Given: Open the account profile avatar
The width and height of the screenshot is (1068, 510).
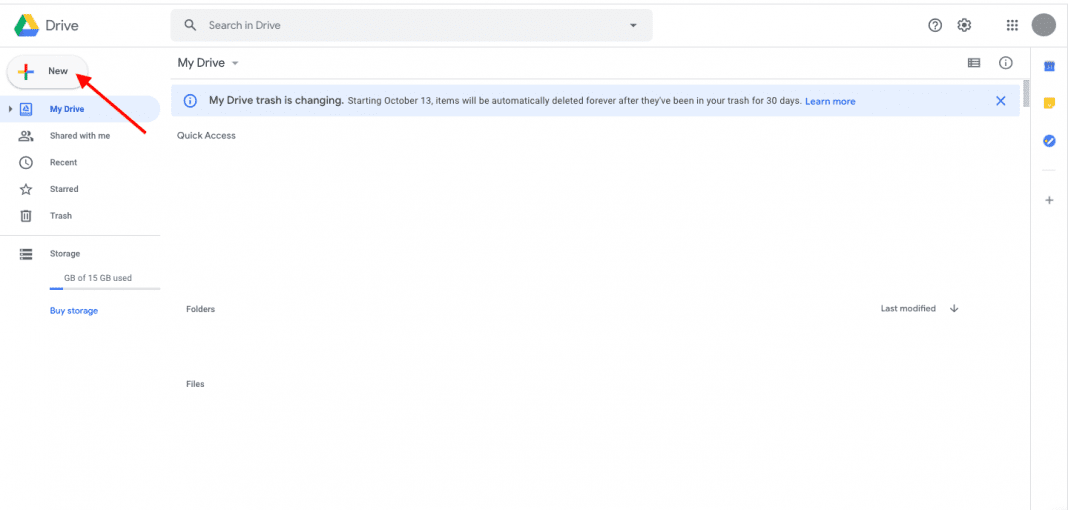Looking at the screenshot, I should pyautogui.click(x=1043, y=25).
